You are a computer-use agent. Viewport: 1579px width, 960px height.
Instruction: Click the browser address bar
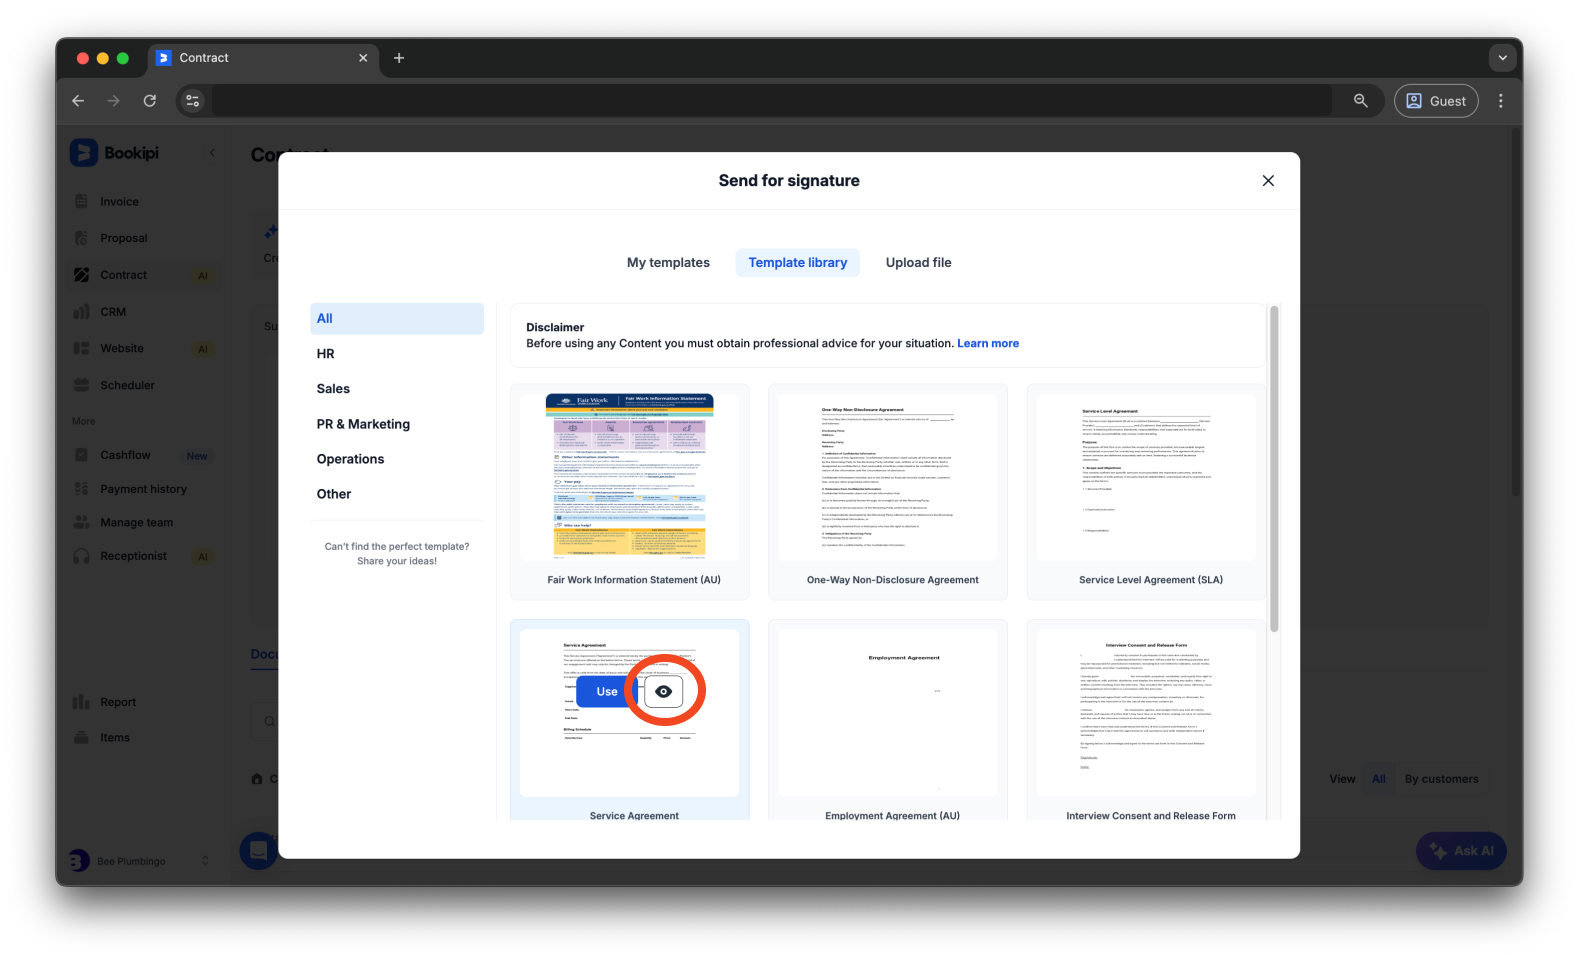pos(771,101)
